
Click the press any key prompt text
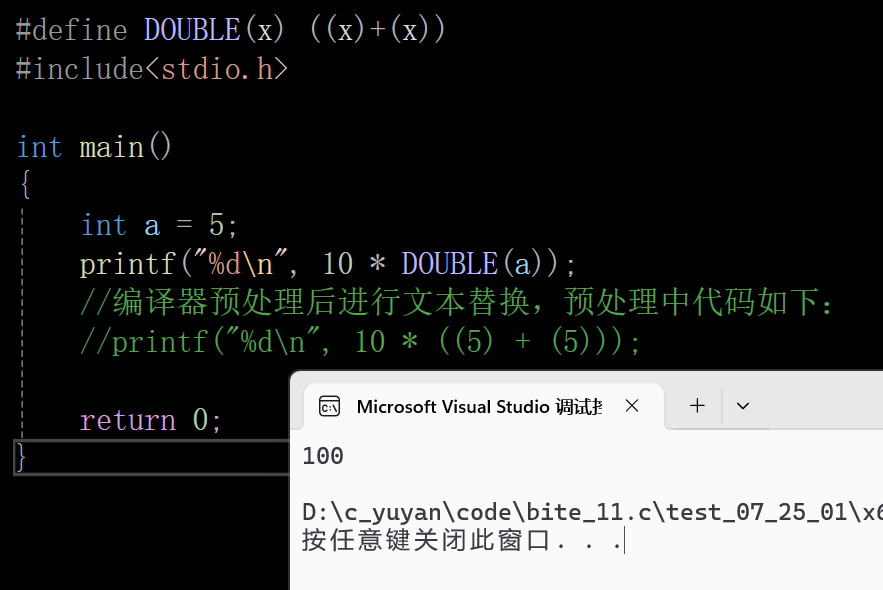pyautogui.click(x=462, y=540)
